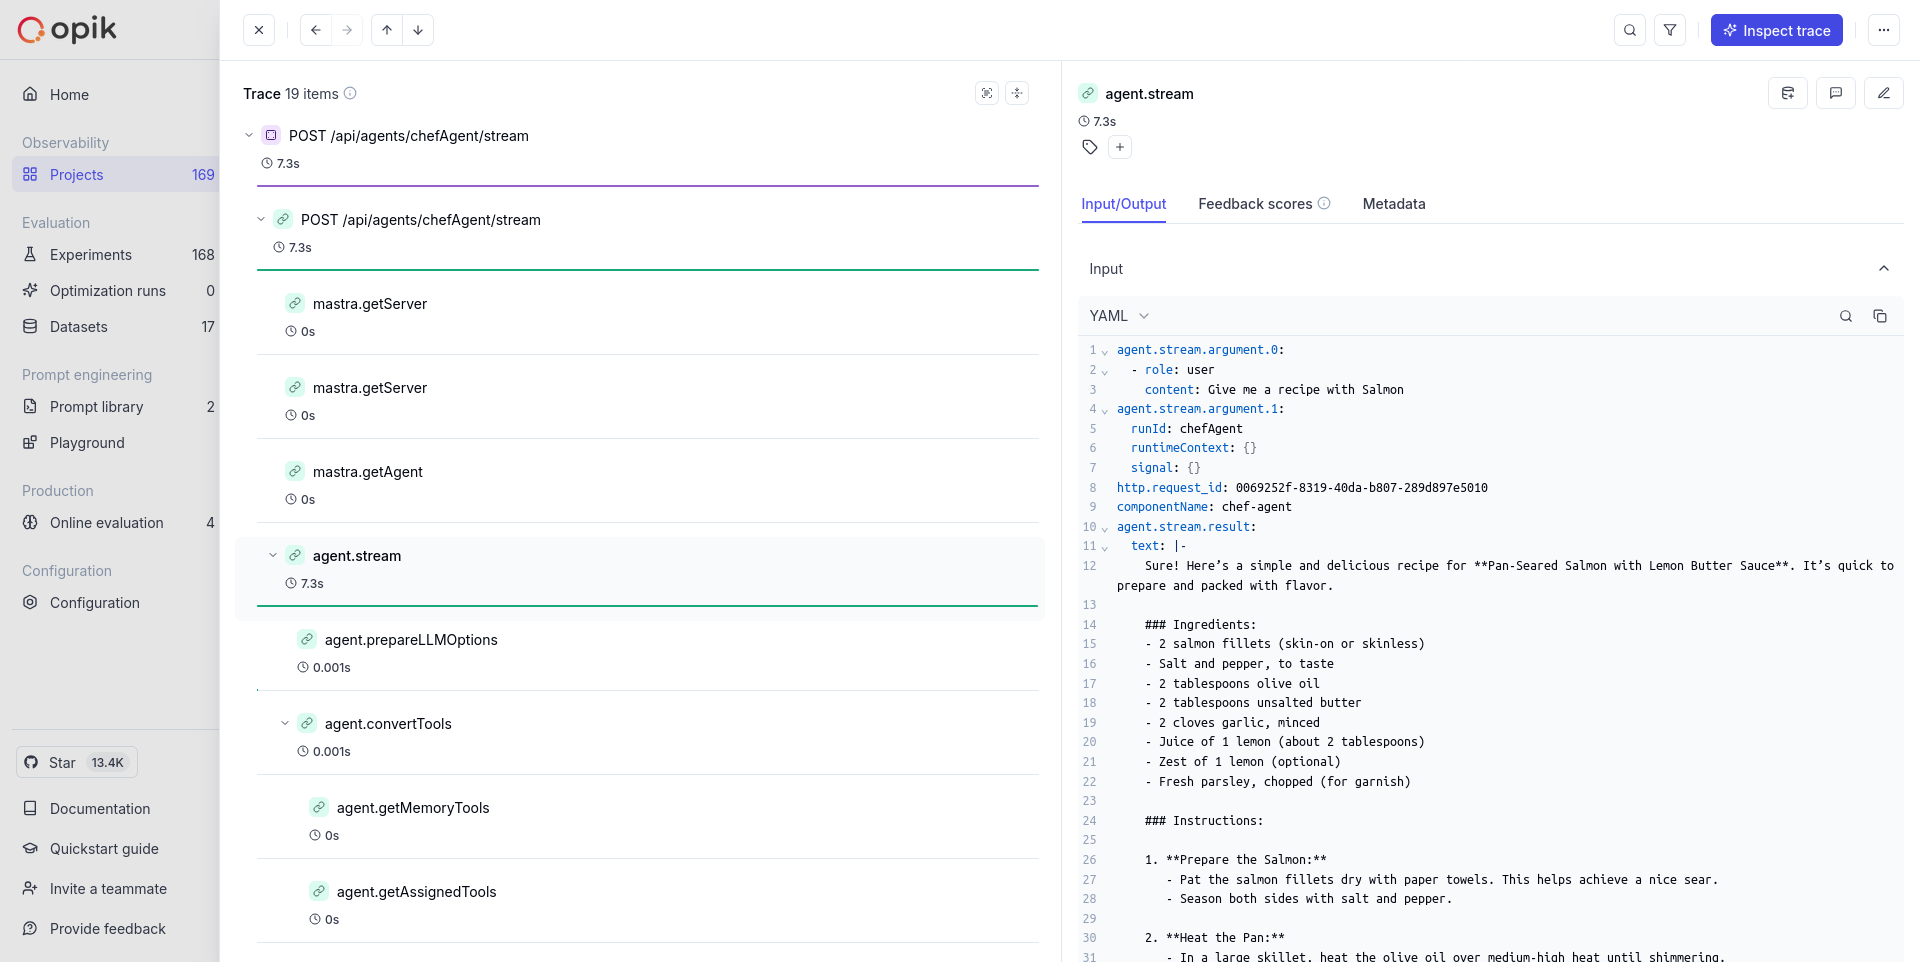Image resolution: width=1920 pixels, height=962 pixels.
Task: Collapse the agent.convertTools tree node
Action: [x=285, y=723]
